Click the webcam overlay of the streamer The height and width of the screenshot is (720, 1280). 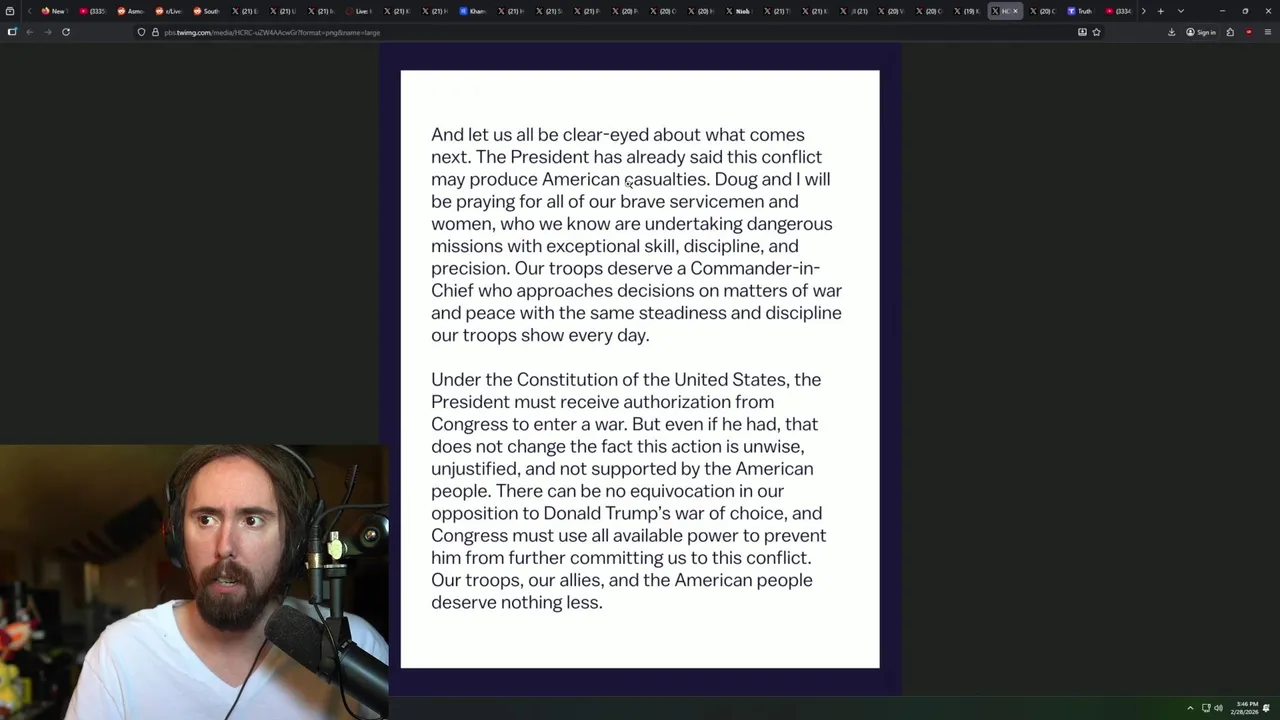coord(194,582)
